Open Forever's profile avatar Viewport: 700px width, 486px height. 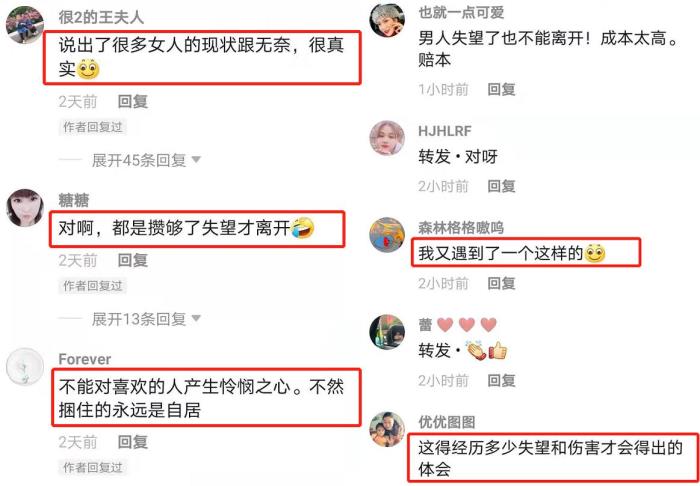pos(25,366)
